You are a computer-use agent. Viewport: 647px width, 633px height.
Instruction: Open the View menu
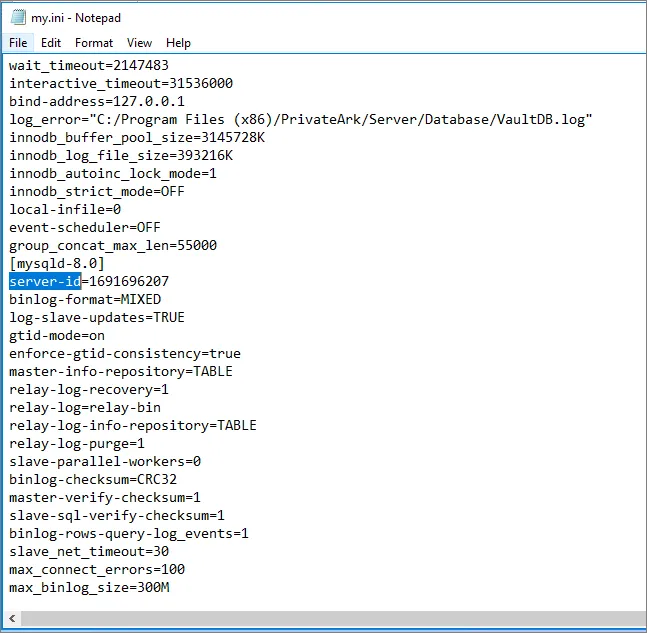coord(139,43)
